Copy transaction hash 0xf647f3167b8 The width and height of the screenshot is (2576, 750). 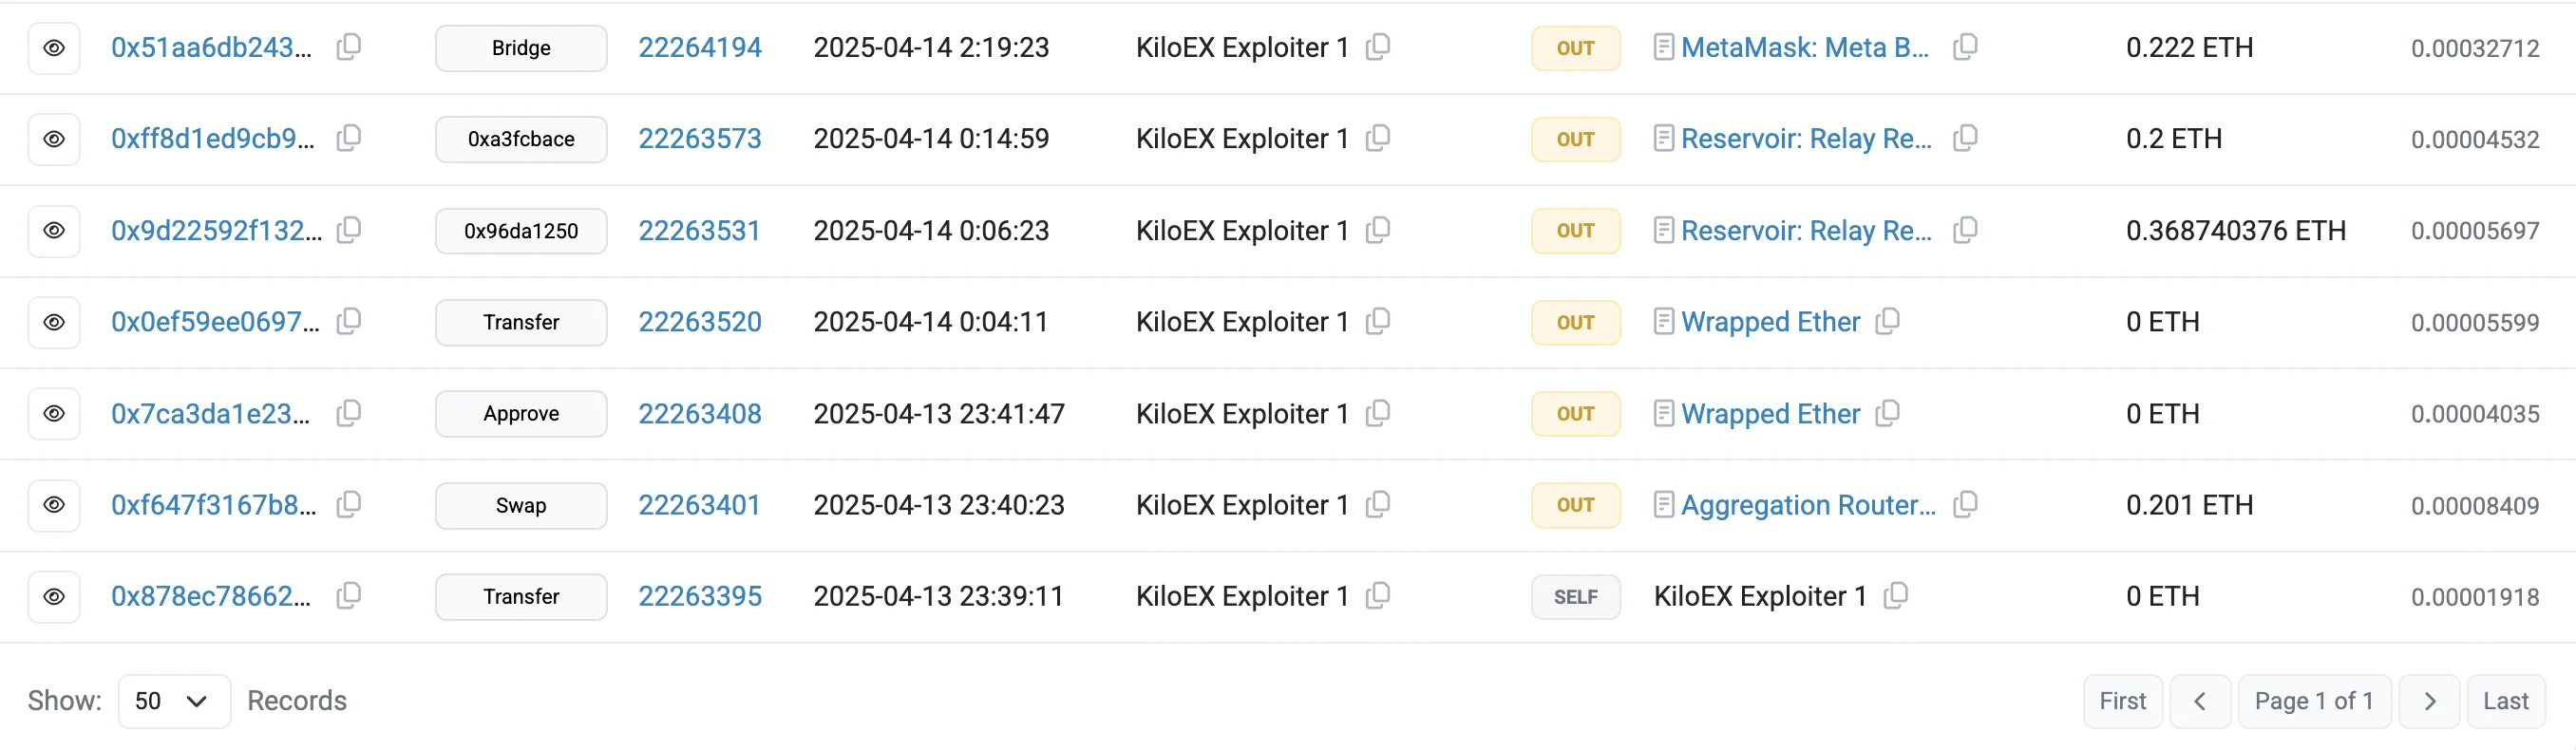(348, 505)
